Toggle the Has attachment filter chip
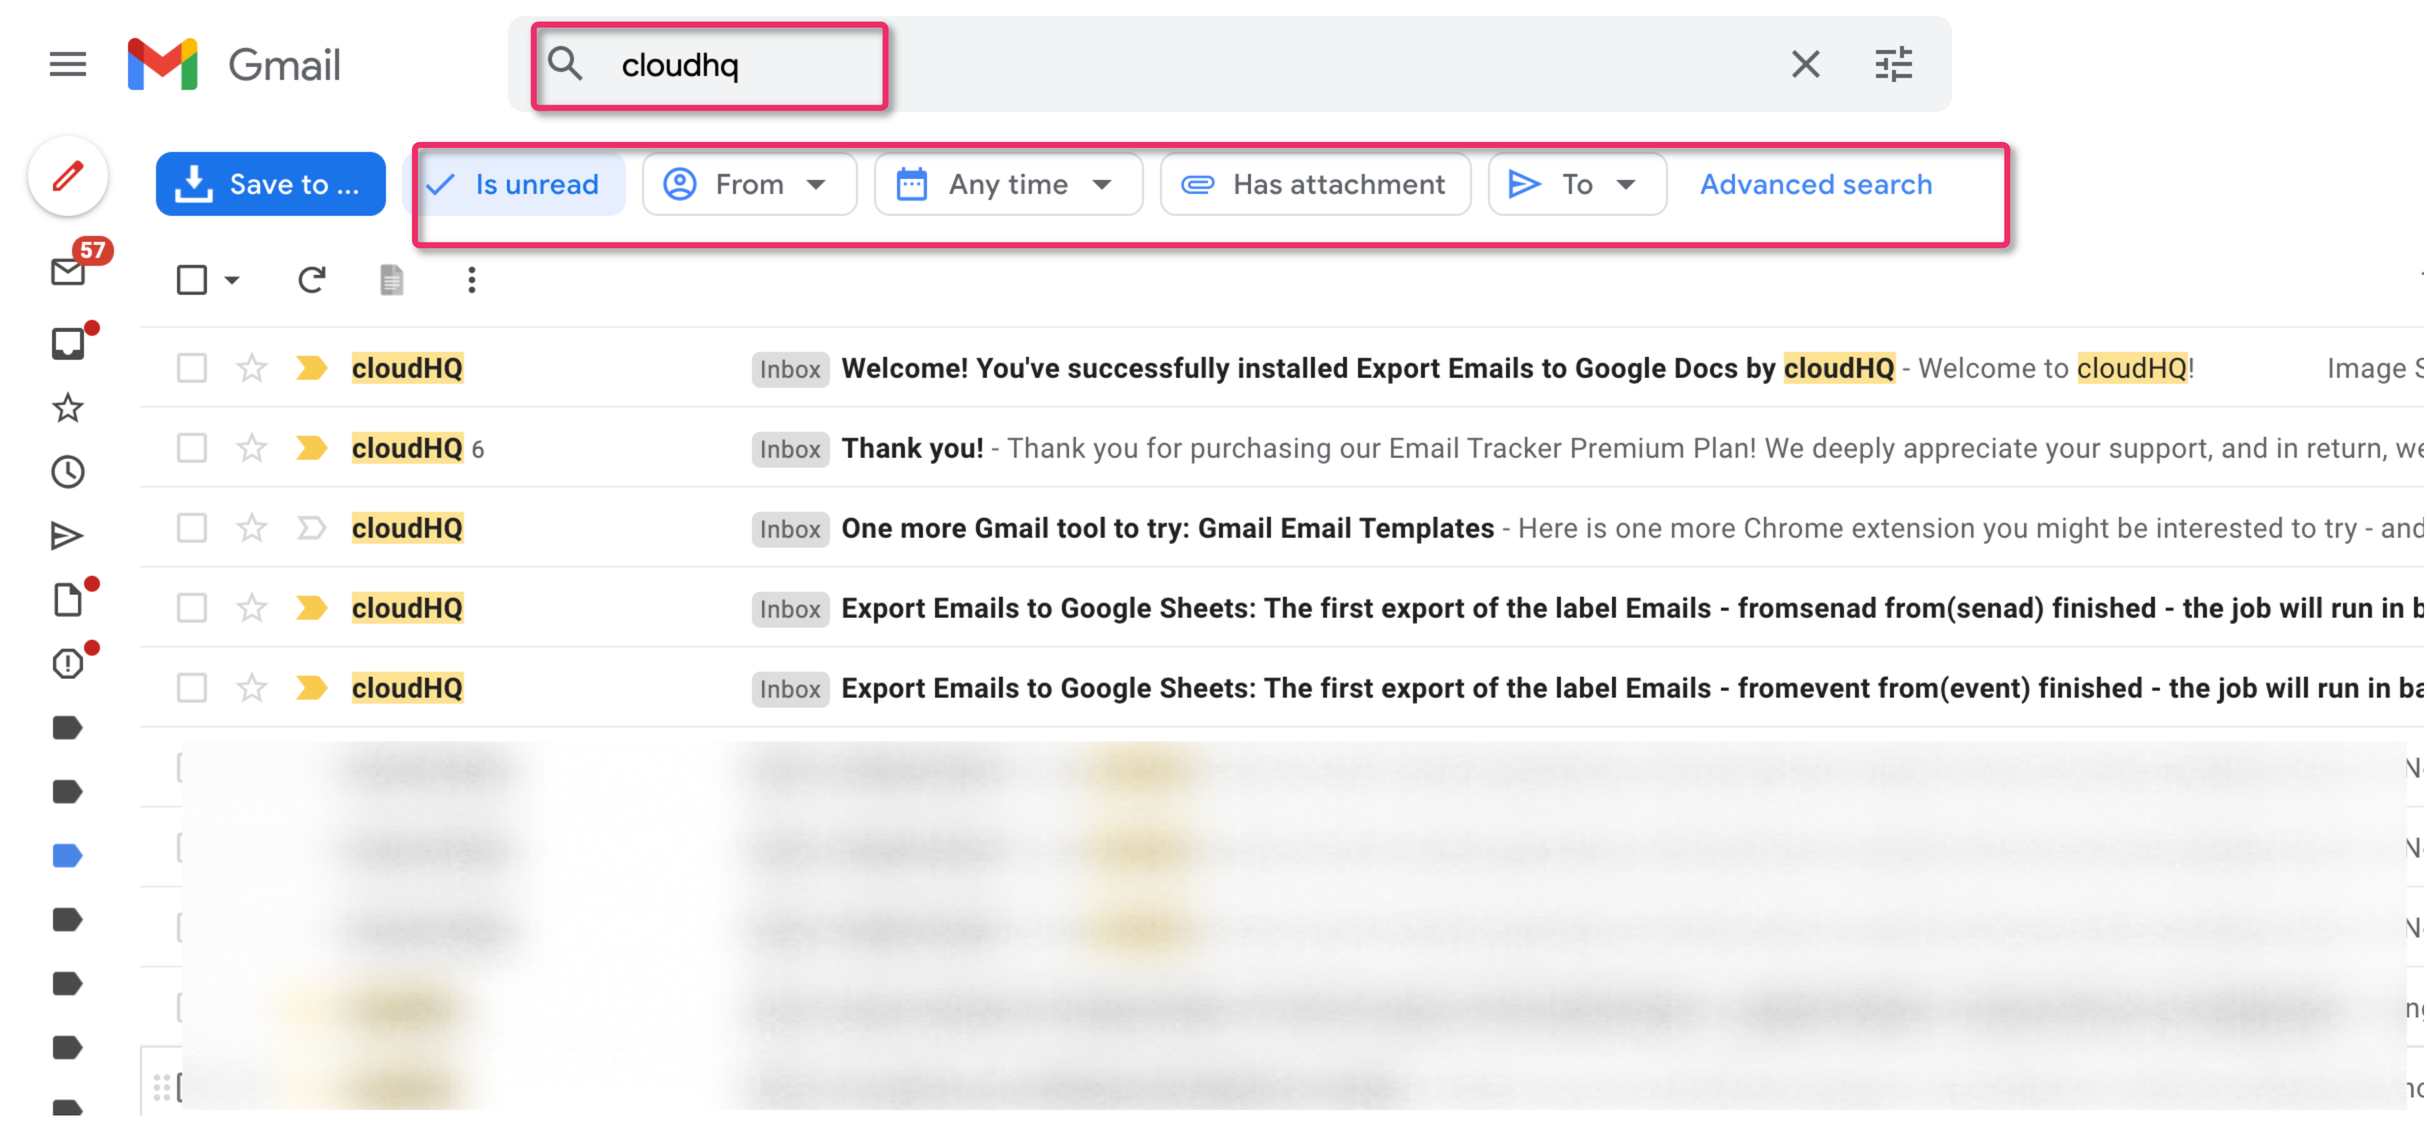The width and height of the screenshot is (2430, 1132). tap(1315, 184)
